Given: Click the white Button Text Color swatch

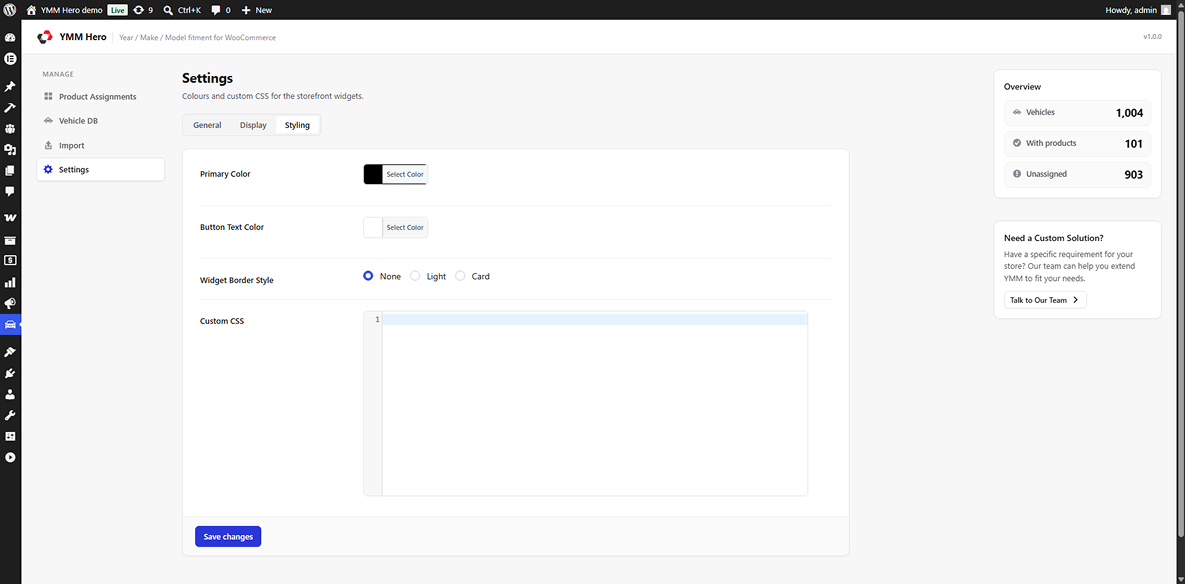Looking at the screenshot, I should point(373,227).
